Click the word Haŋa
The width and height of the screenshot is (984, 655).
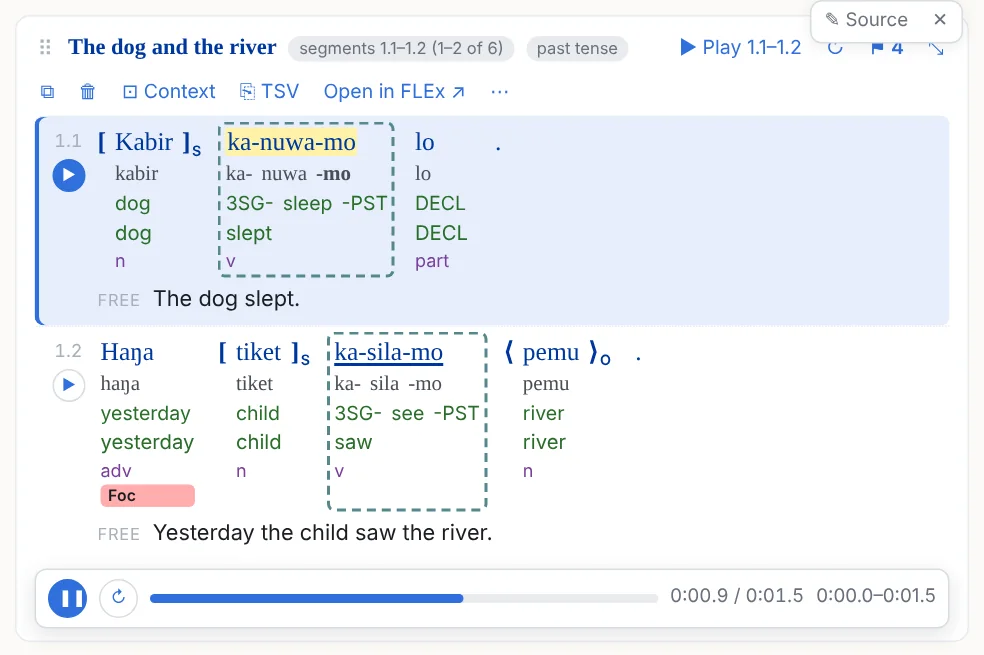coord(127,353)
